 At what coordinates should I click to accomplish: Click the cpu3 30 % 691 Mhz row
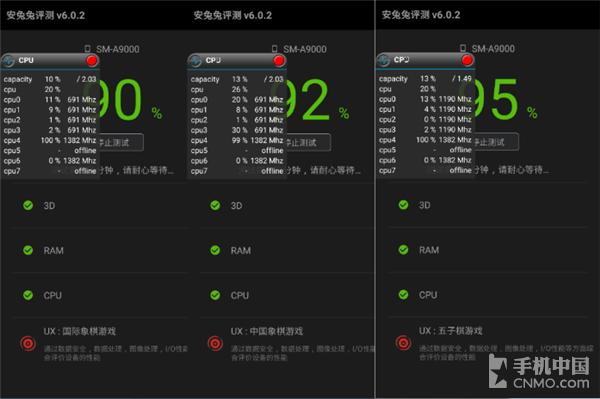click(x=237, y=130)
